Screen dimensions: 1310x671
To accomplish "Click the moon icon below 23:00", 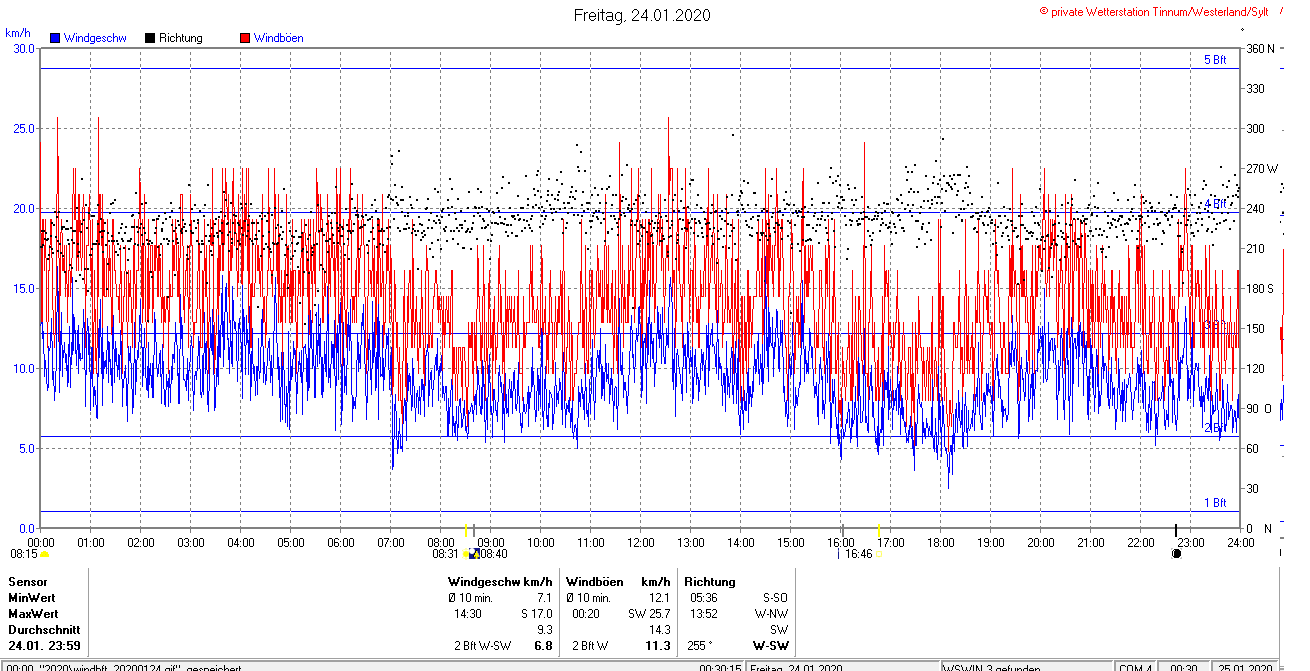I will [x=1176, y=553].
